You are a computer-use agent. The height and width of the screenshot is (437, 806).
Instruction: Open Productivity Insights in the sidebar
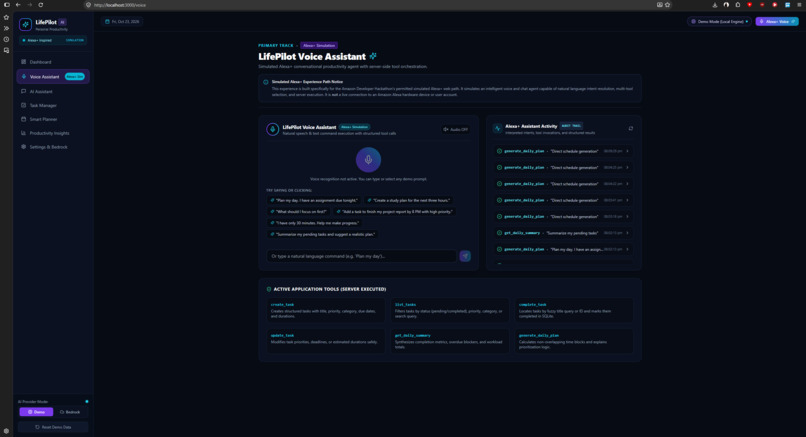point(53,133)
